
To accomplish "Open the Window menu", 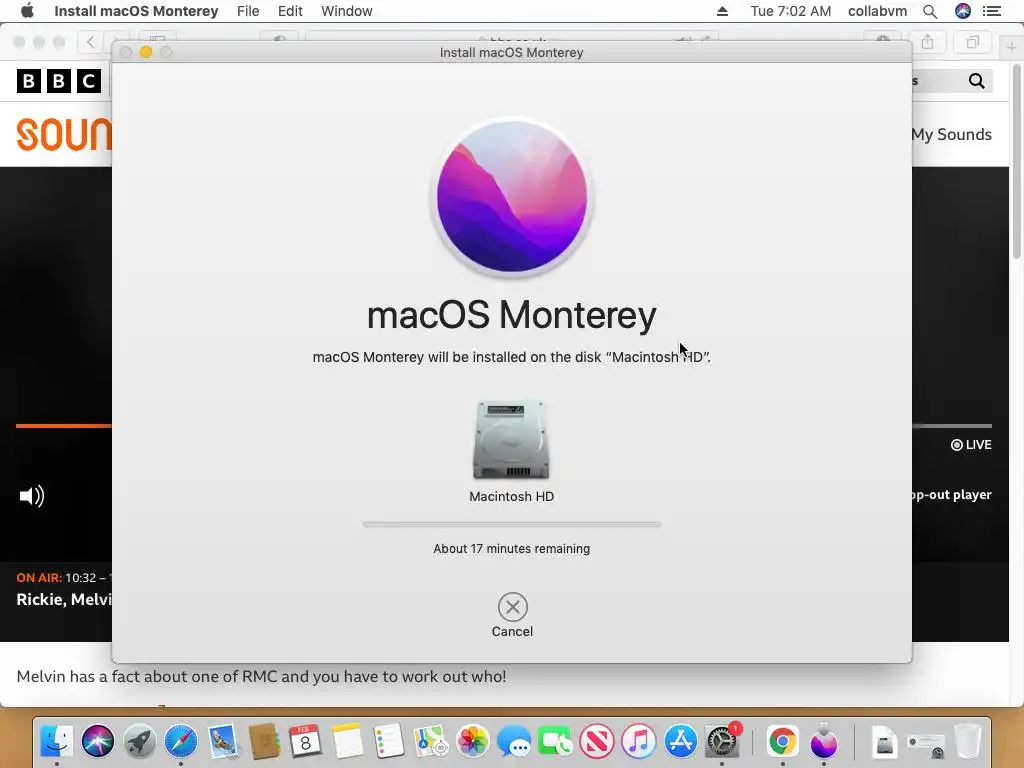I will pos(347,11).
